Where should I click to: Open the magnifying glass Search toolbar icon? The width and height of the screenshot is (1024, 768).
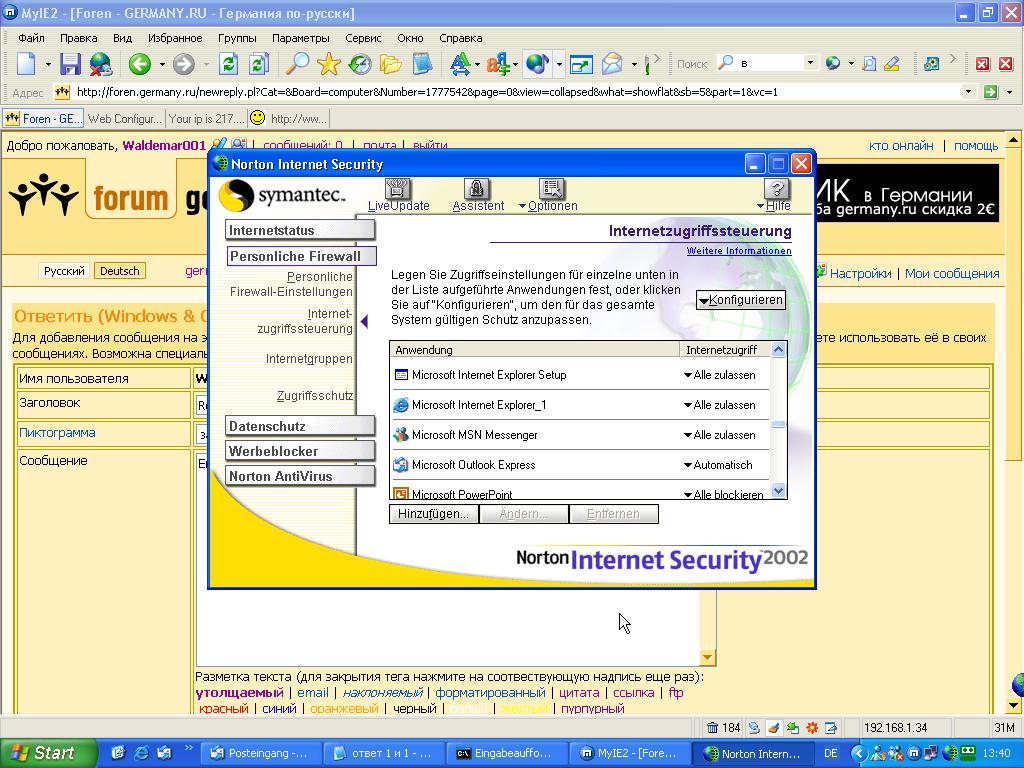[298, 64]
